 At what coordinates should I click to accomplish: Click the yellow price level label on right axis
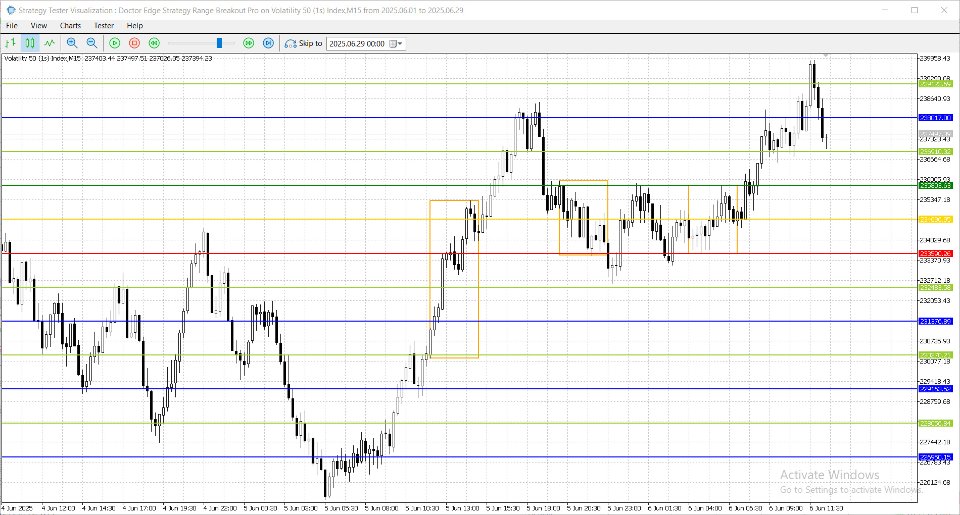(x=936, y=219)
